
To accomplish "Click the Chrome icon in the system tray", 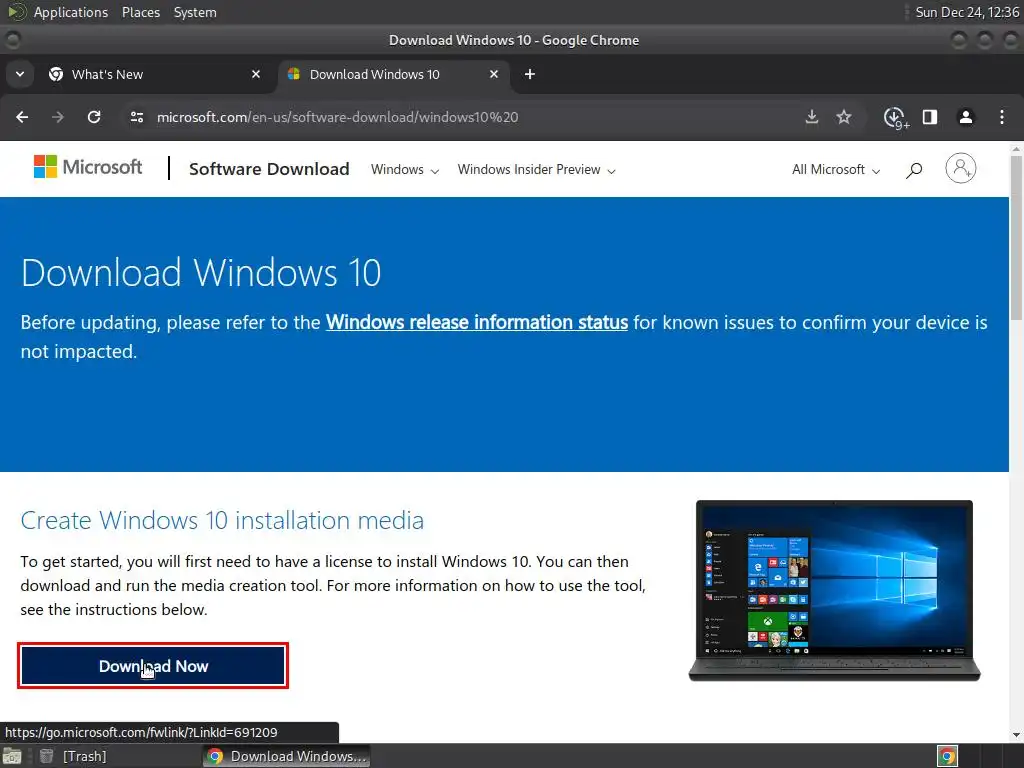I will [x=947, y=756].
